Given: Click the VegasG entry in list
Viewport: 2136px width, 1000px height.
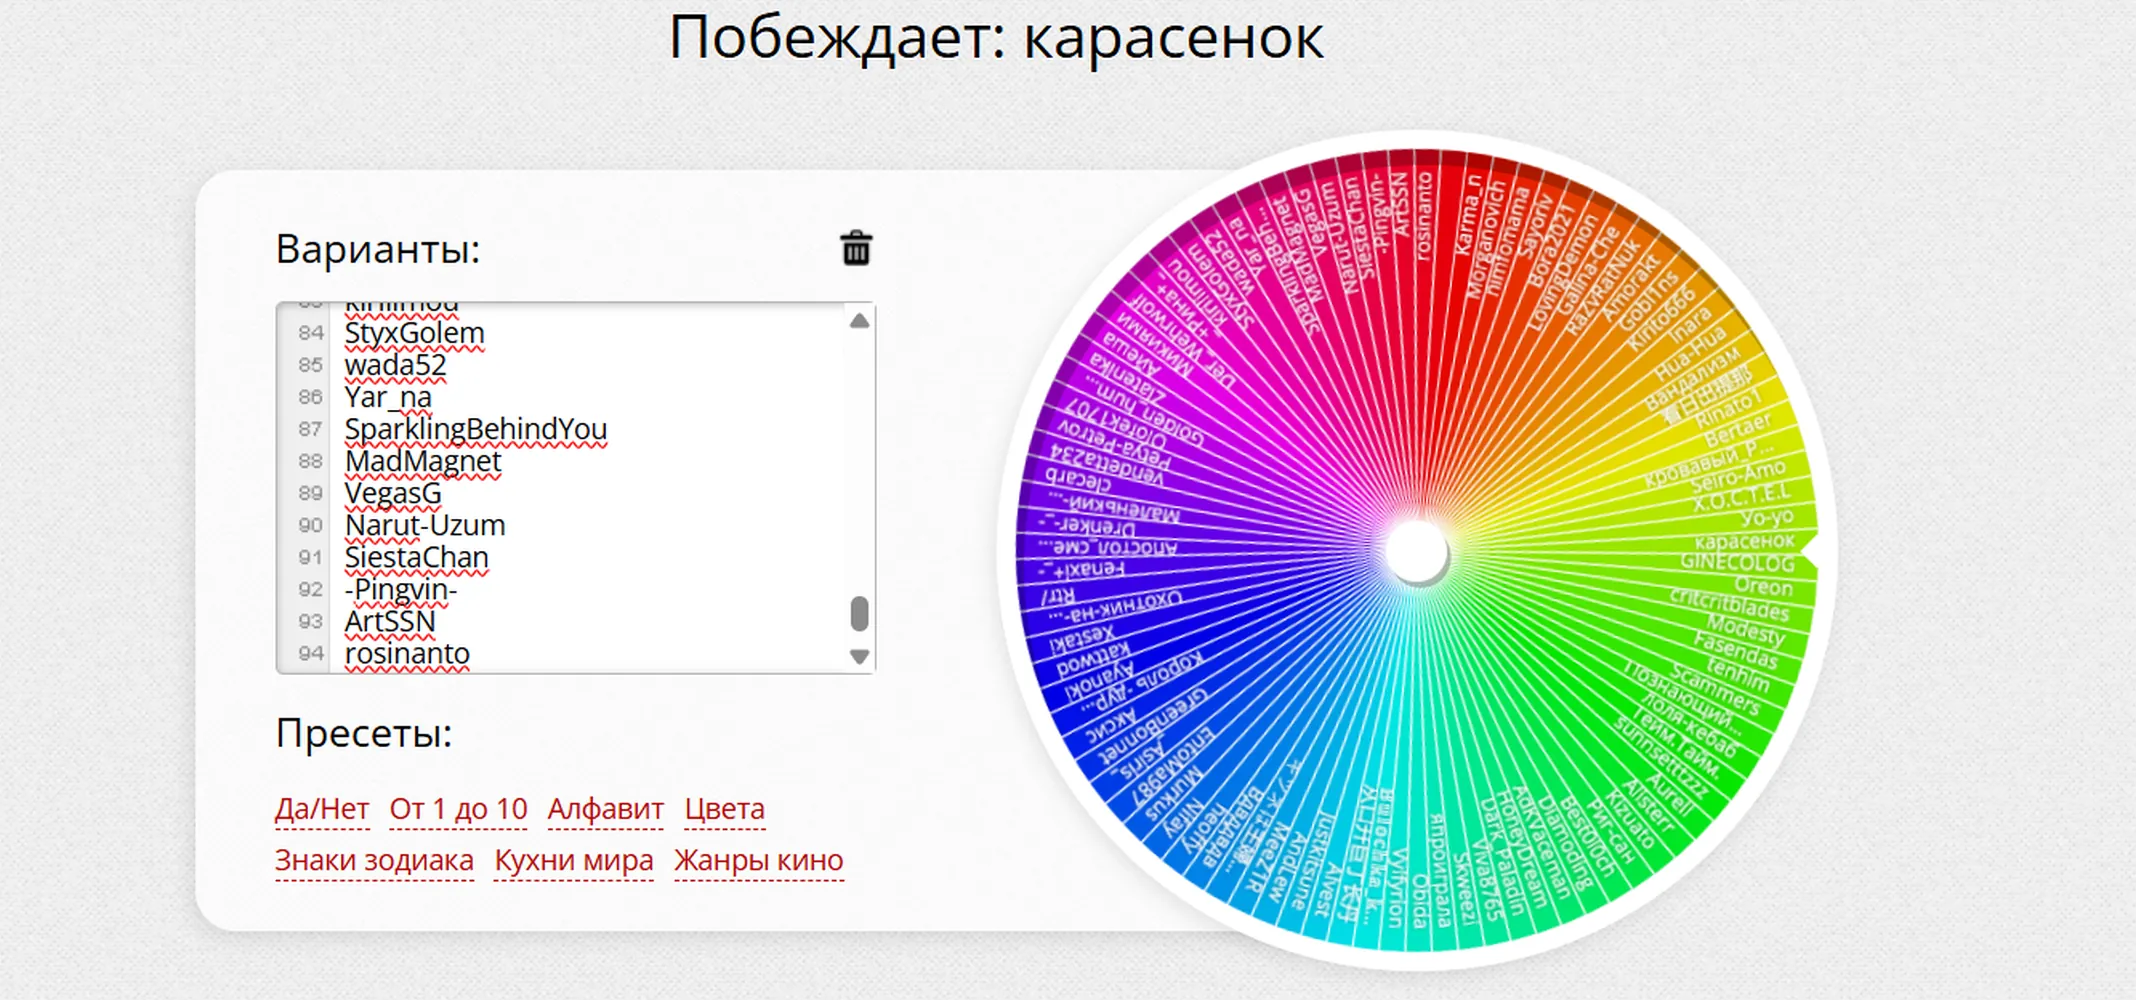Looking at the screenshot, I should coord(393,493).
